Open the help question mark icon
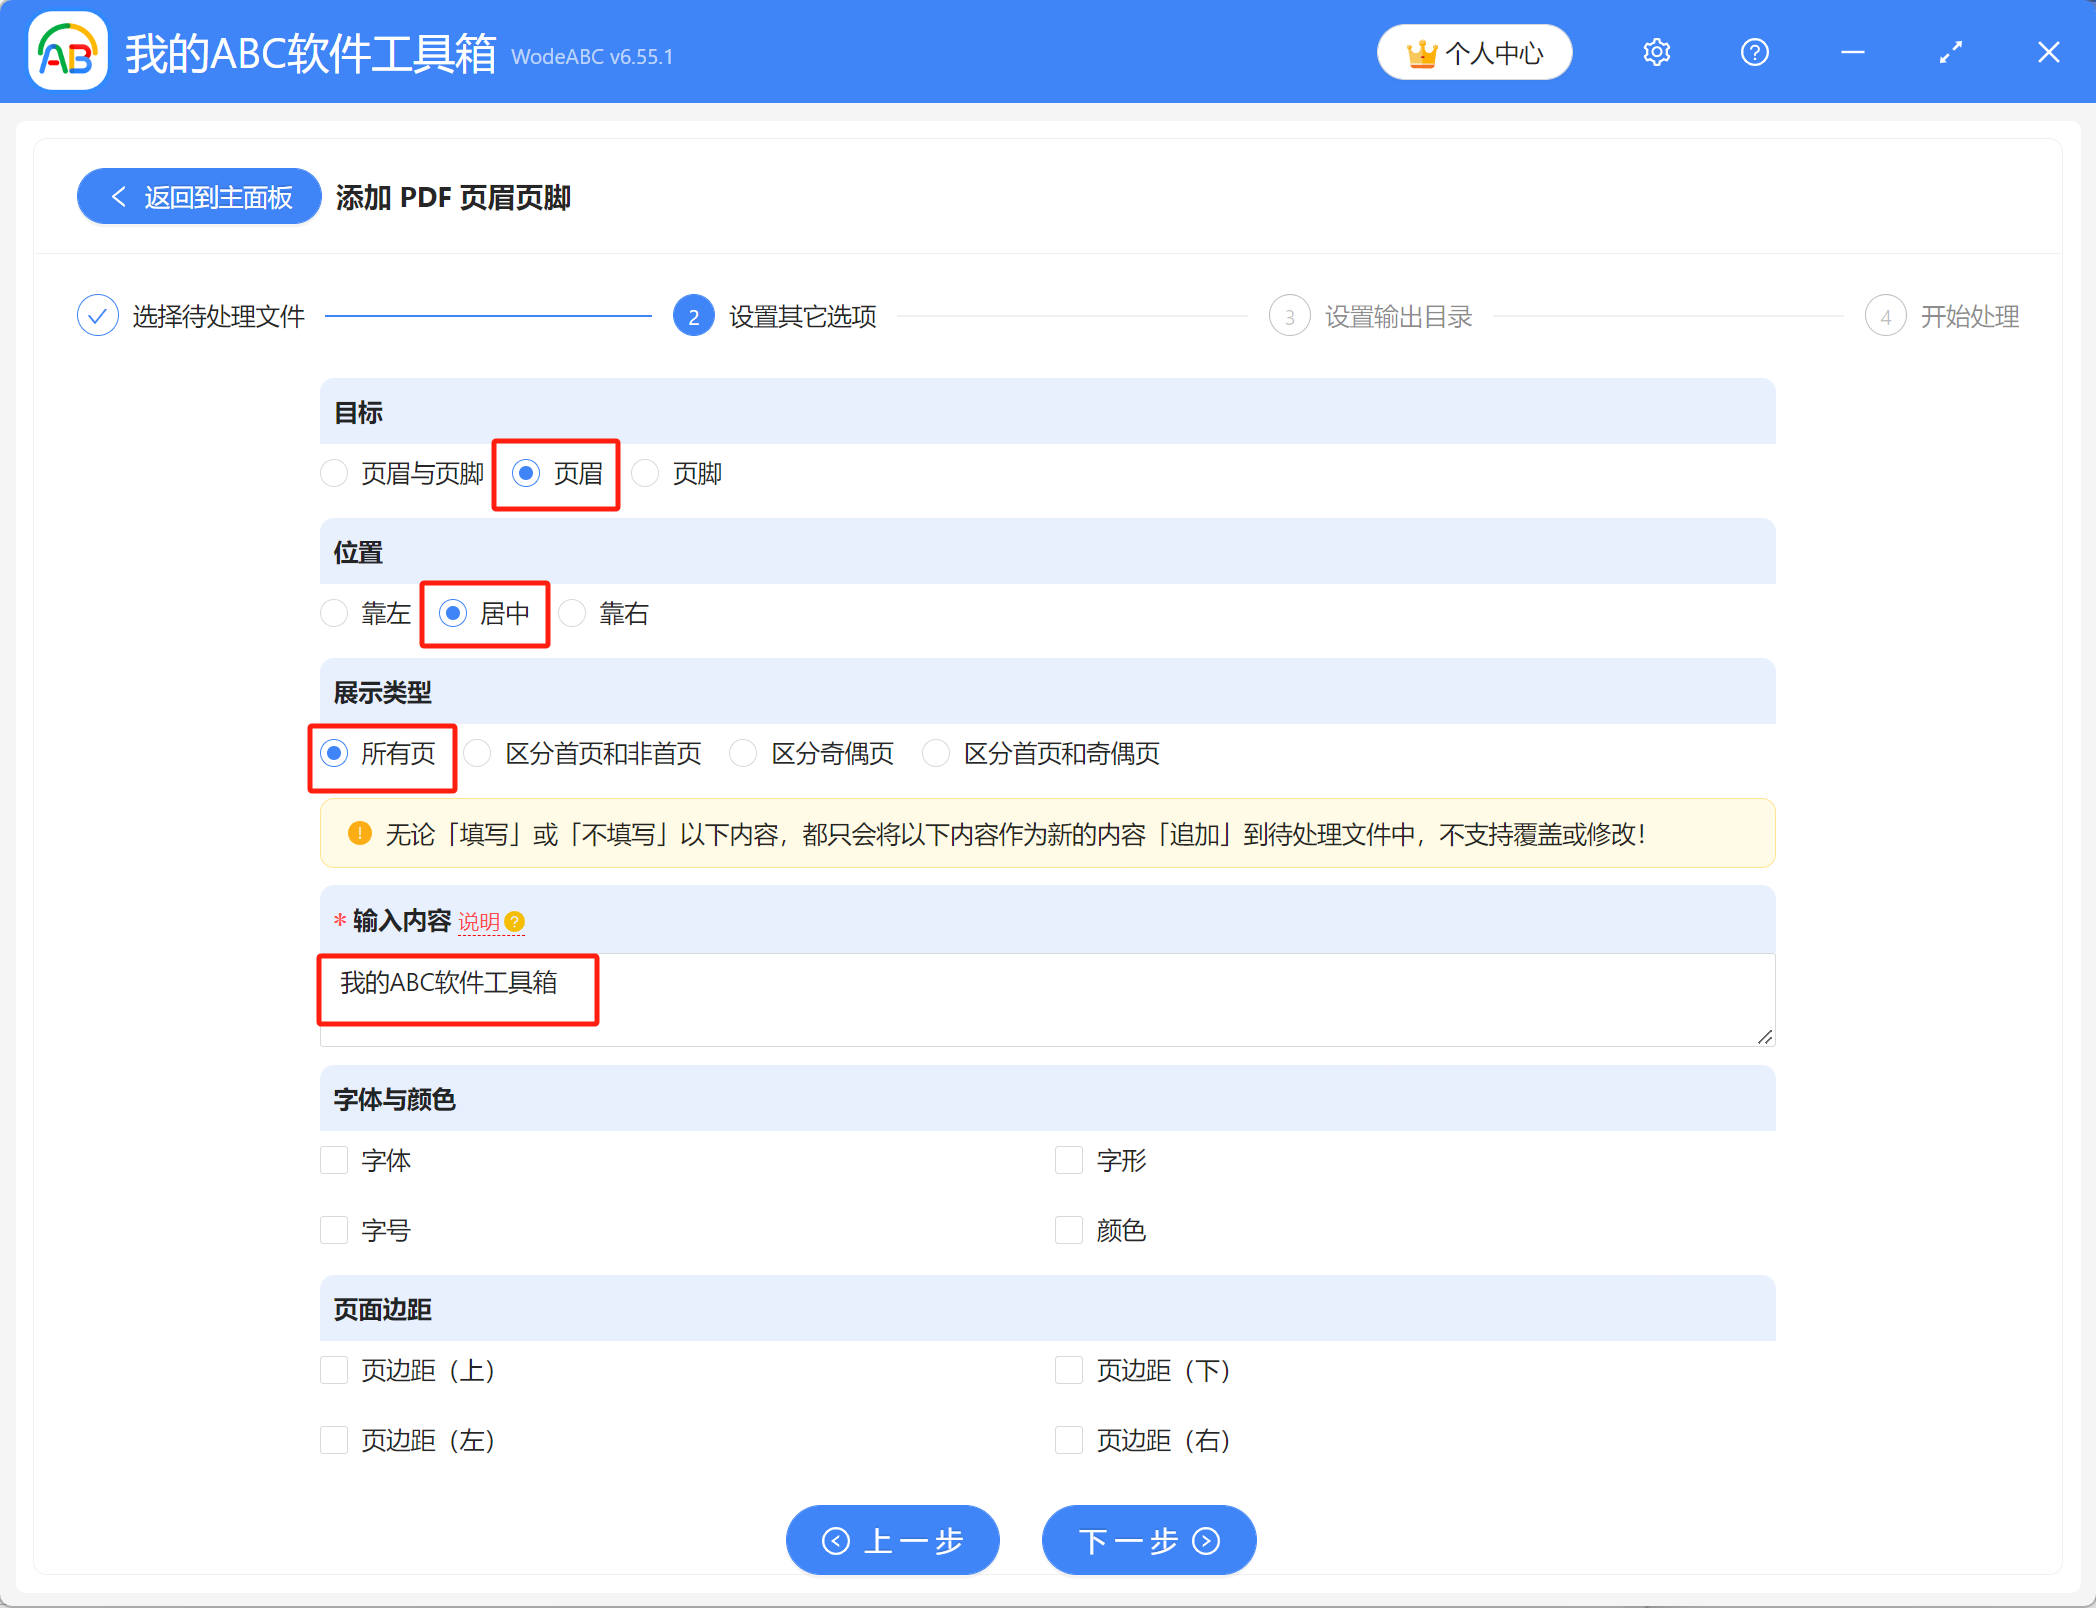2096x1608 pixels. click(1755, 52)
